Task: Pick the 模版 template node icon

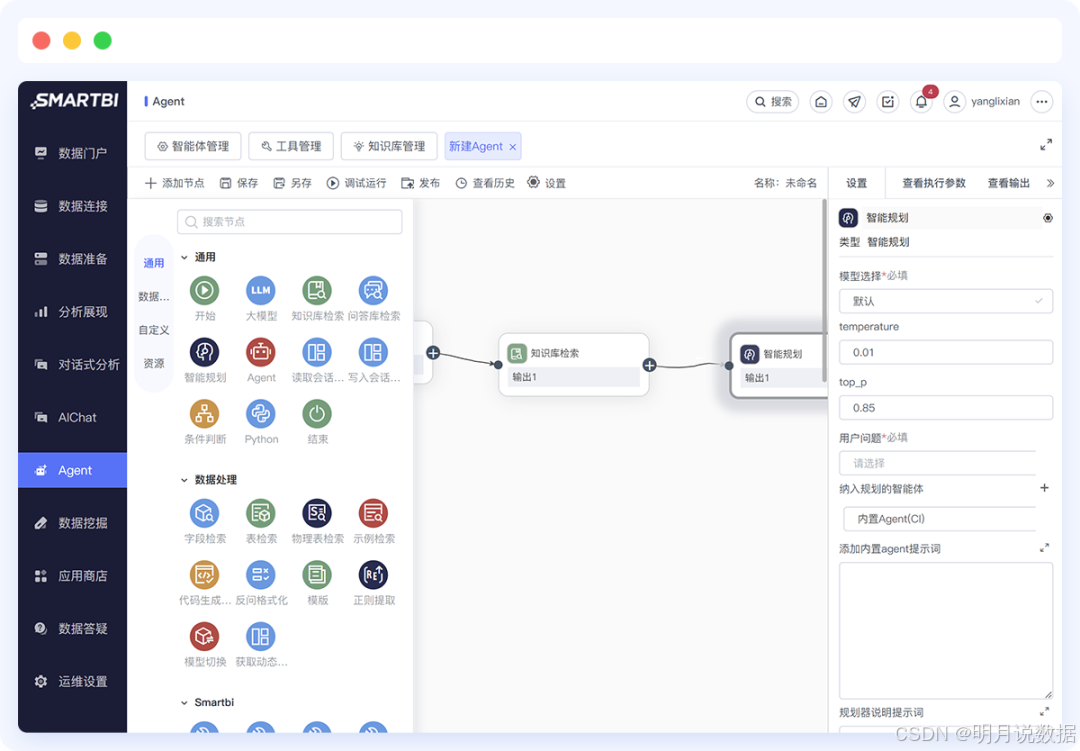Action: coord(317,575)
